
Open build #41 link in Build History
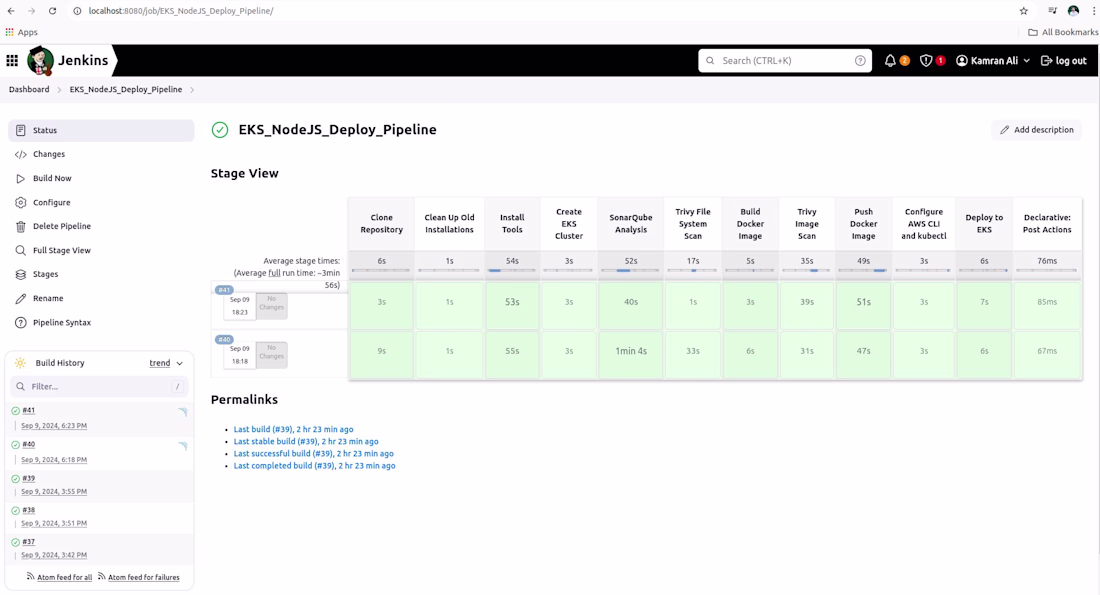tap(29, 410)
